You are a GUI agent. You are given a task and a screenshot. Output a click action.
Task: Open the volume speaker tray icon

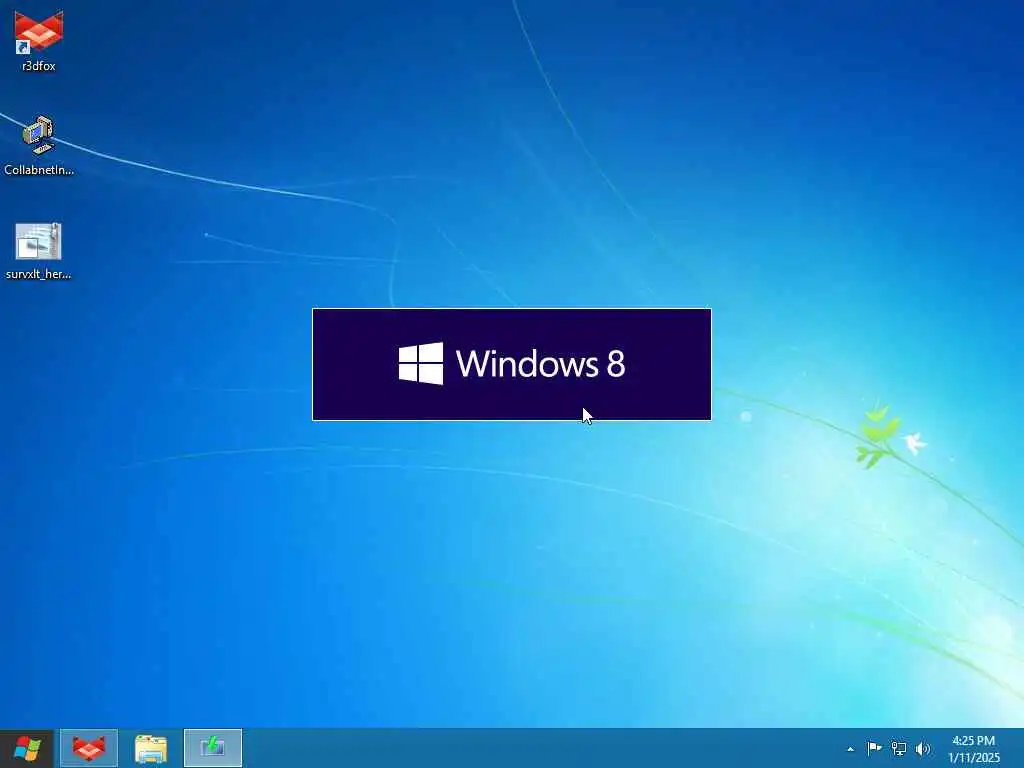tap(923, 748)
